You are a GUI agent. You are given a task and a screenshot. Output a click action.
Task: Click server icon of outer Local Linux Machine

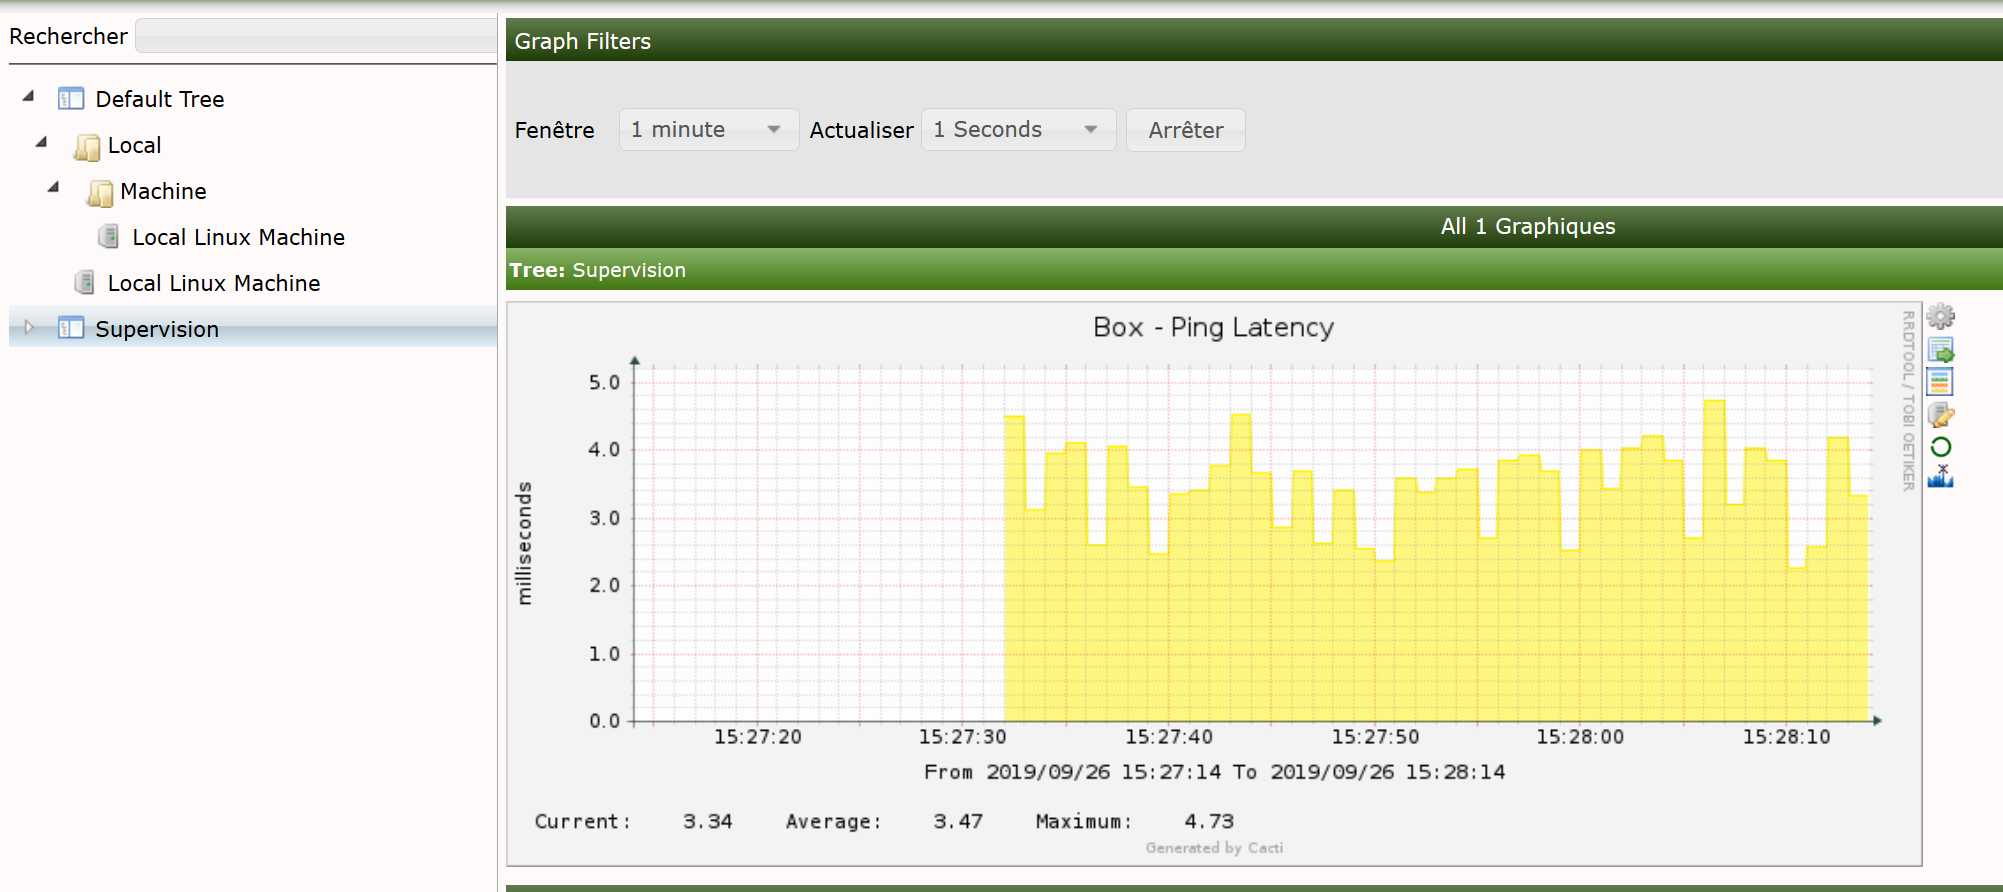point(85,283)
